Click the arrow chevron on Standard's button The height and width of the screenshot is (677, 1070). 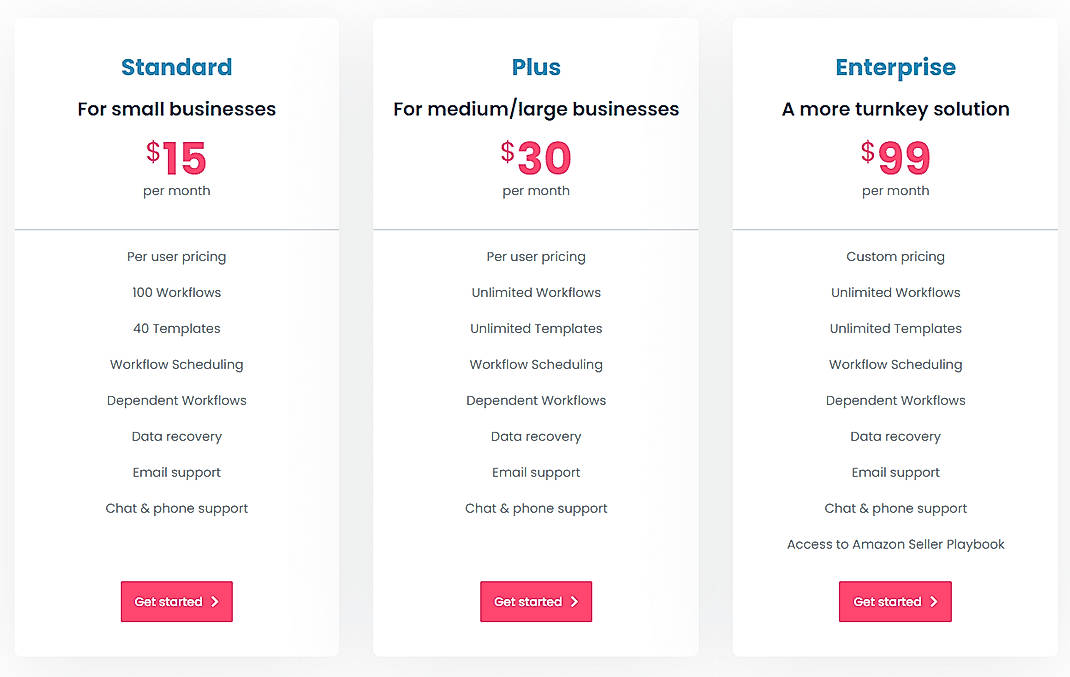[x=215, y=602]
